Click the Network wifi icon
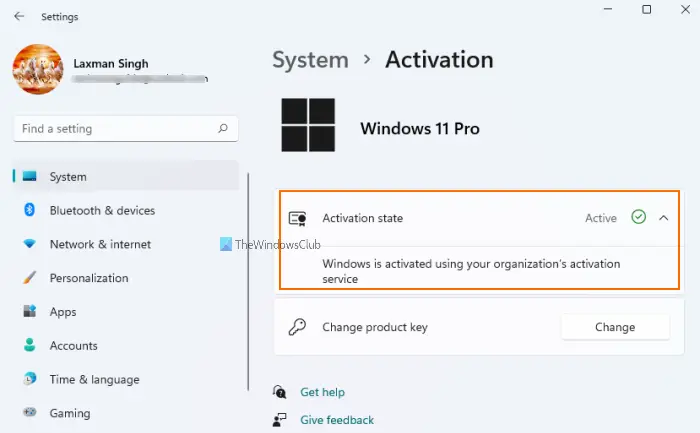 tap(29, 244)
